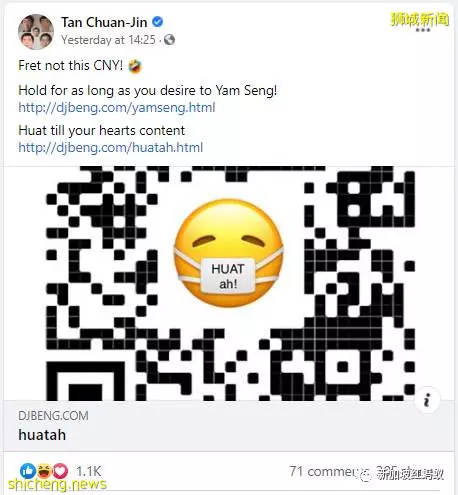Click the shicheng.news watermark text
The width and height of the screenshot is (458, 495).
coord(57,484)
